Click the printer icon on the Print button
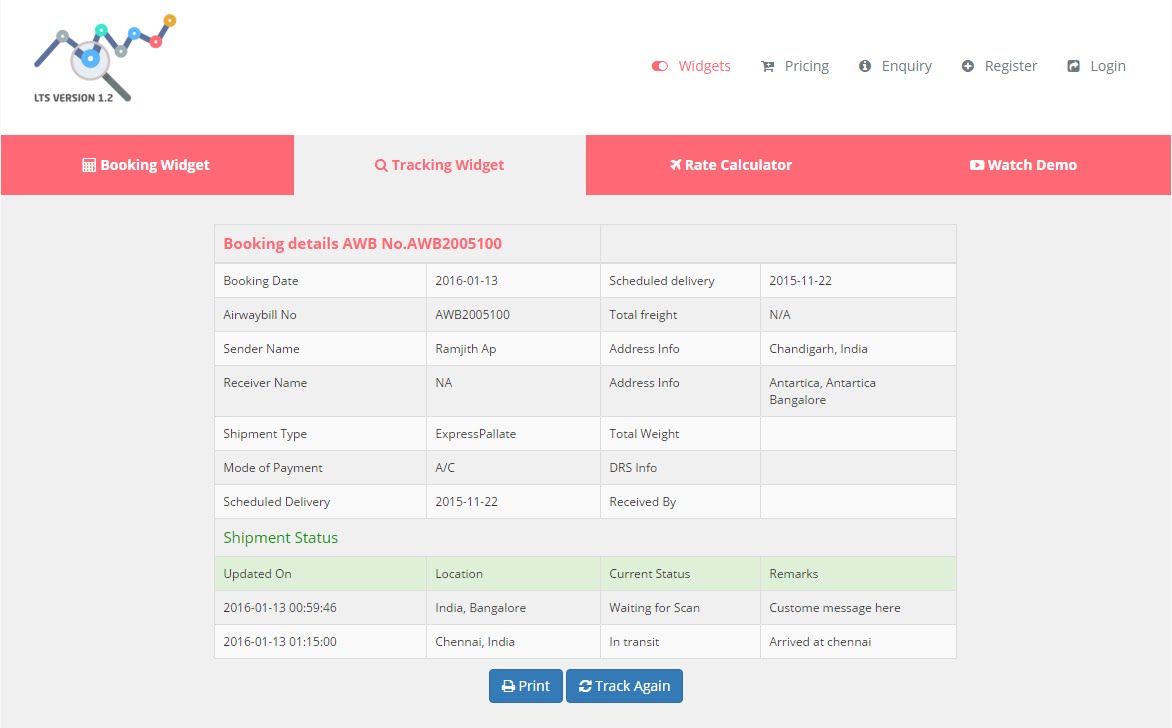1172x728 pixels. (509, 686)
